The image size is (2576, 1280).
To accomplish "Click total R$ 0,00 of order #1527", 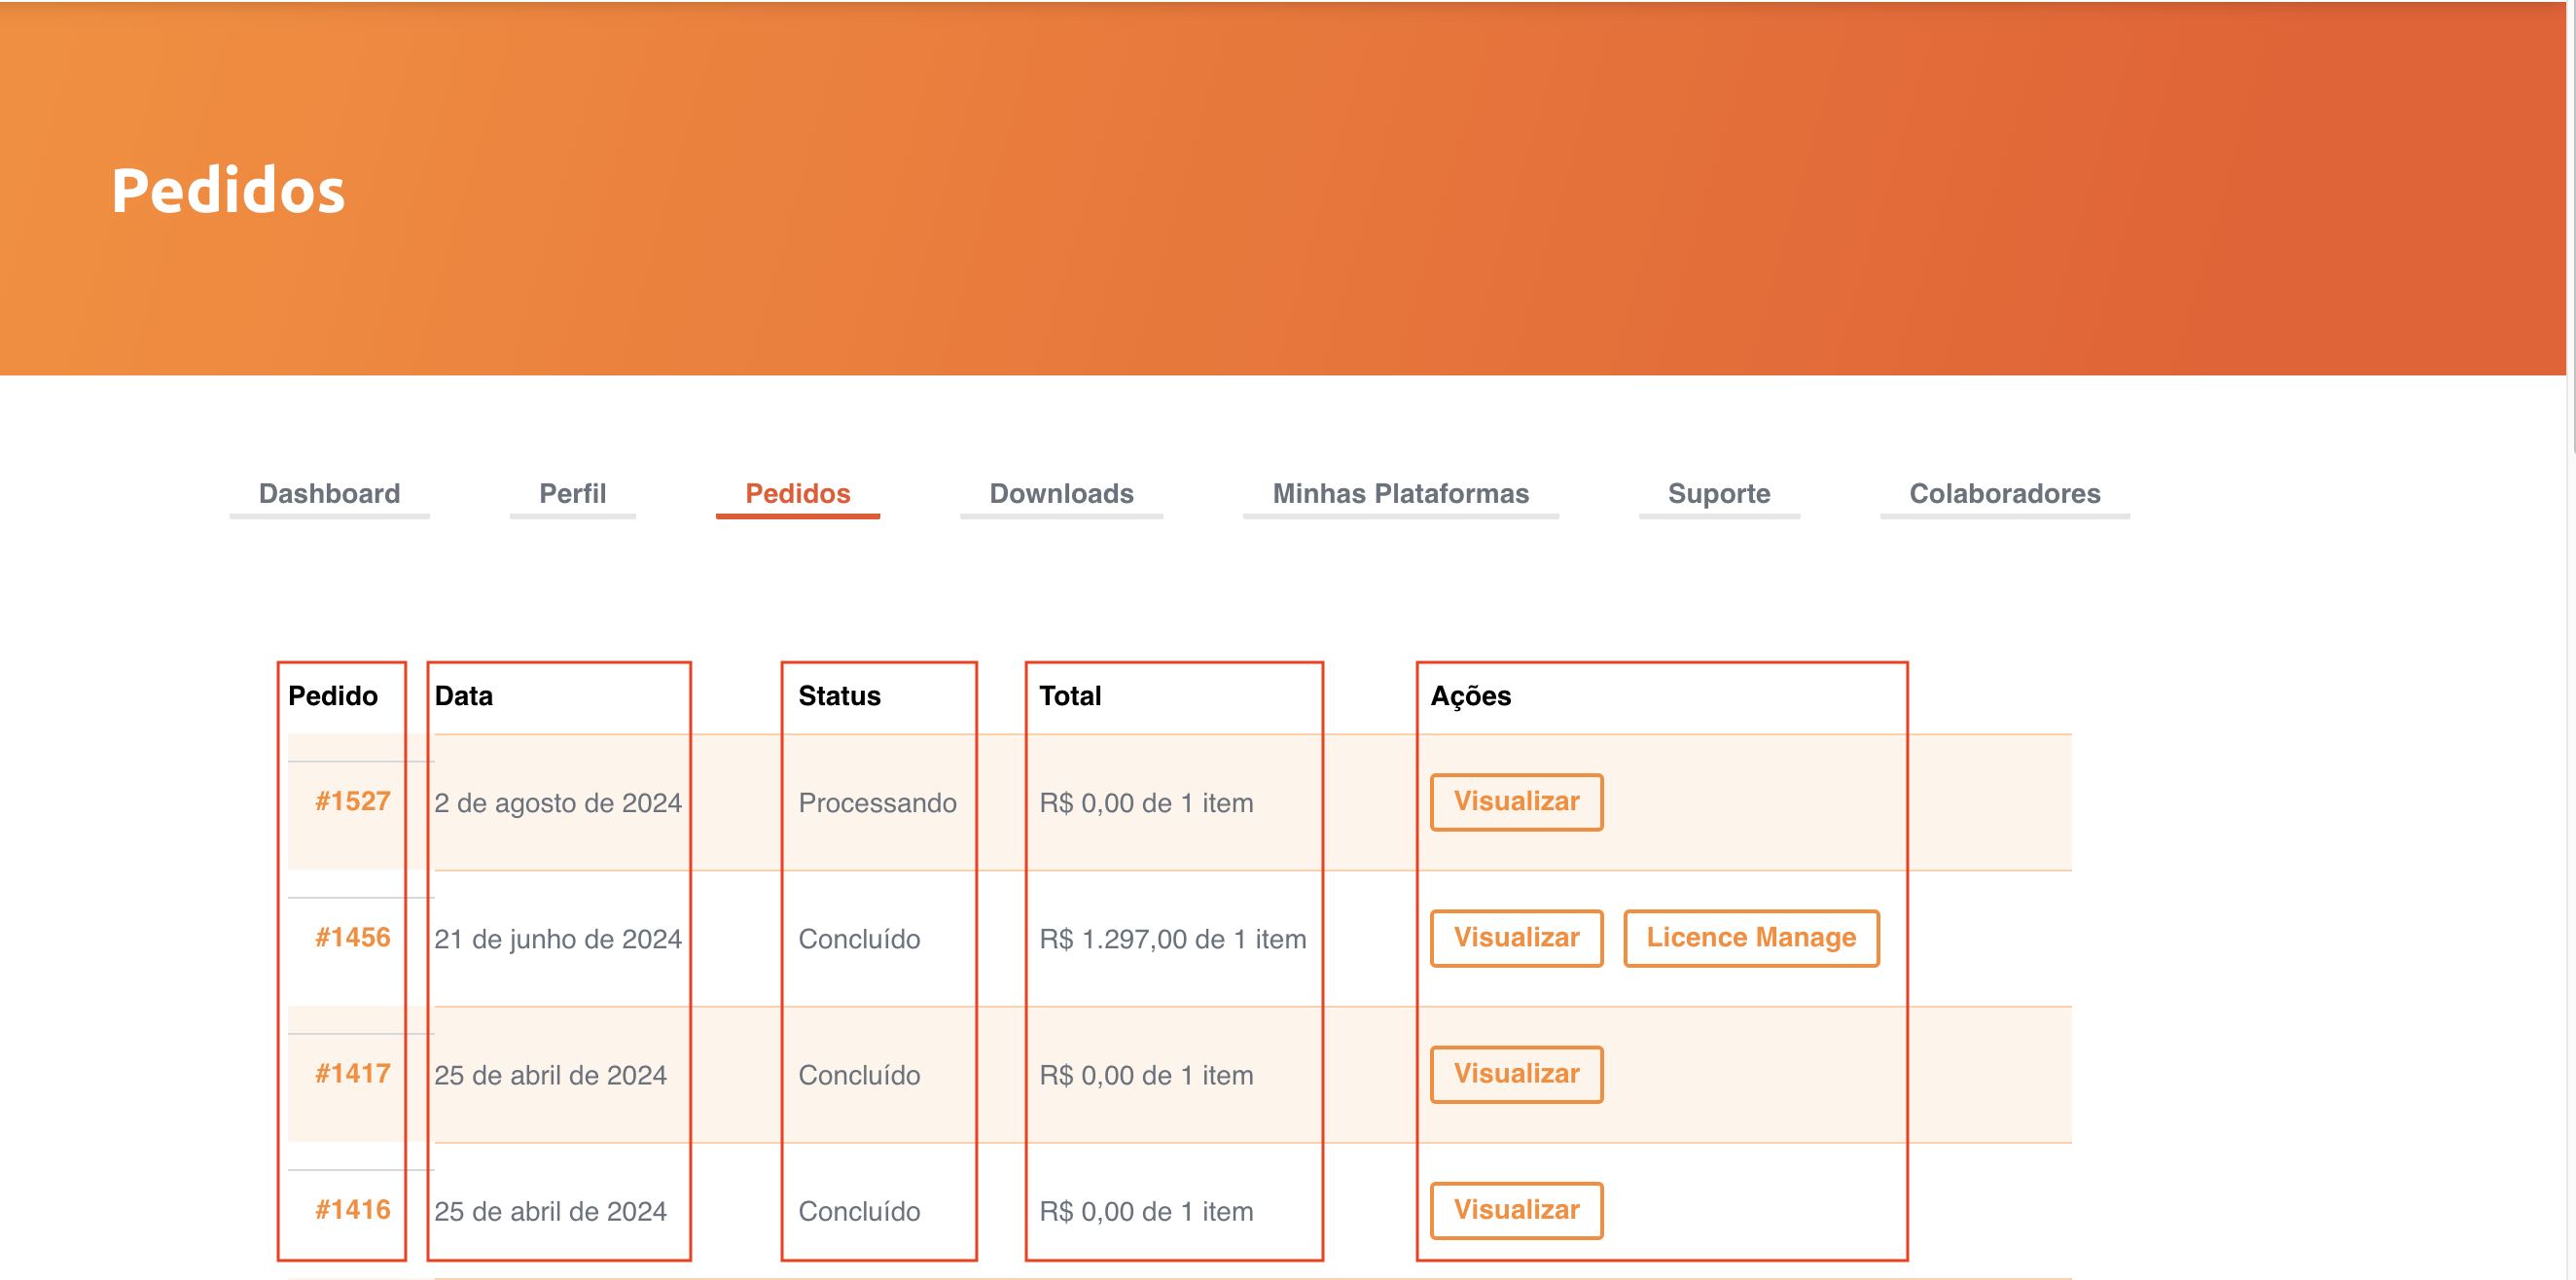I will click(x=1146, y=803).
